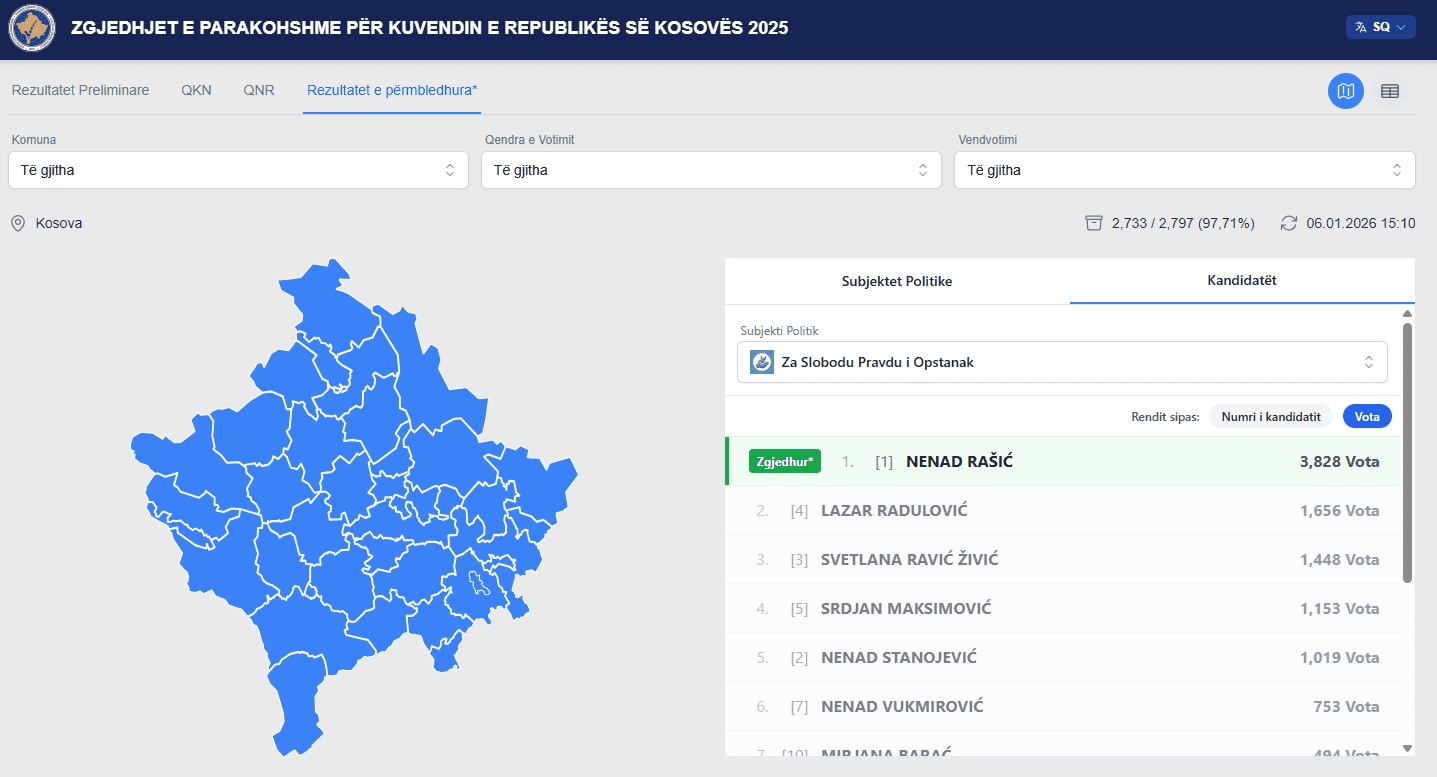
Task: Click the Kosova location pin icon
Action: [x=18, y=223]
